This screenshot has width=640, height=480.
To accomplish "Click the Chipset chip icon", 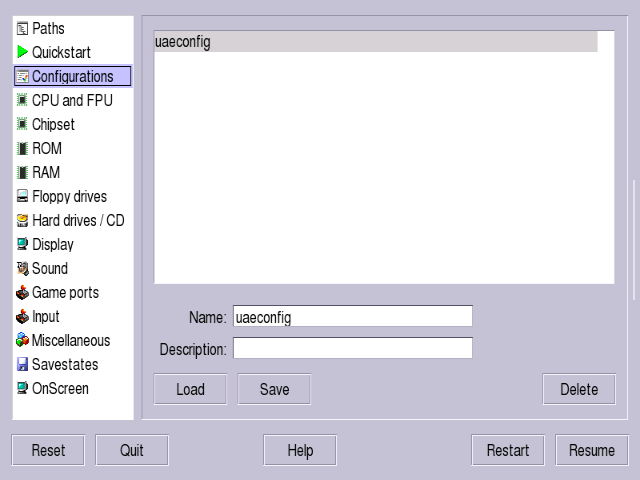I will (22, 124).
